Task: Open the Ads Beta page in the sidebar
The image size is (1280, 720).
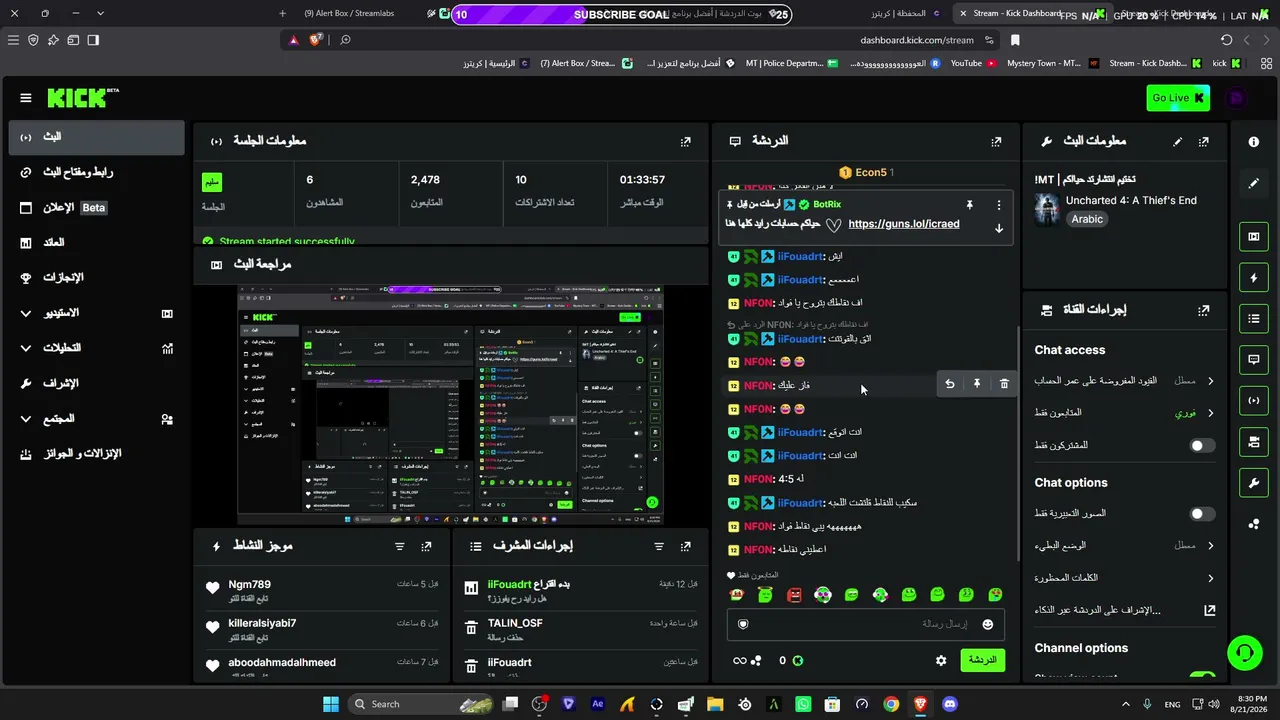Action: point(97,208)
